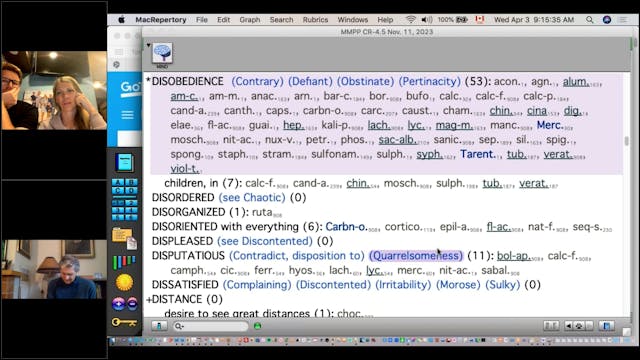Follow the (Defiant) cross-reference link
The image size is (640, 360).
[310, 81]
